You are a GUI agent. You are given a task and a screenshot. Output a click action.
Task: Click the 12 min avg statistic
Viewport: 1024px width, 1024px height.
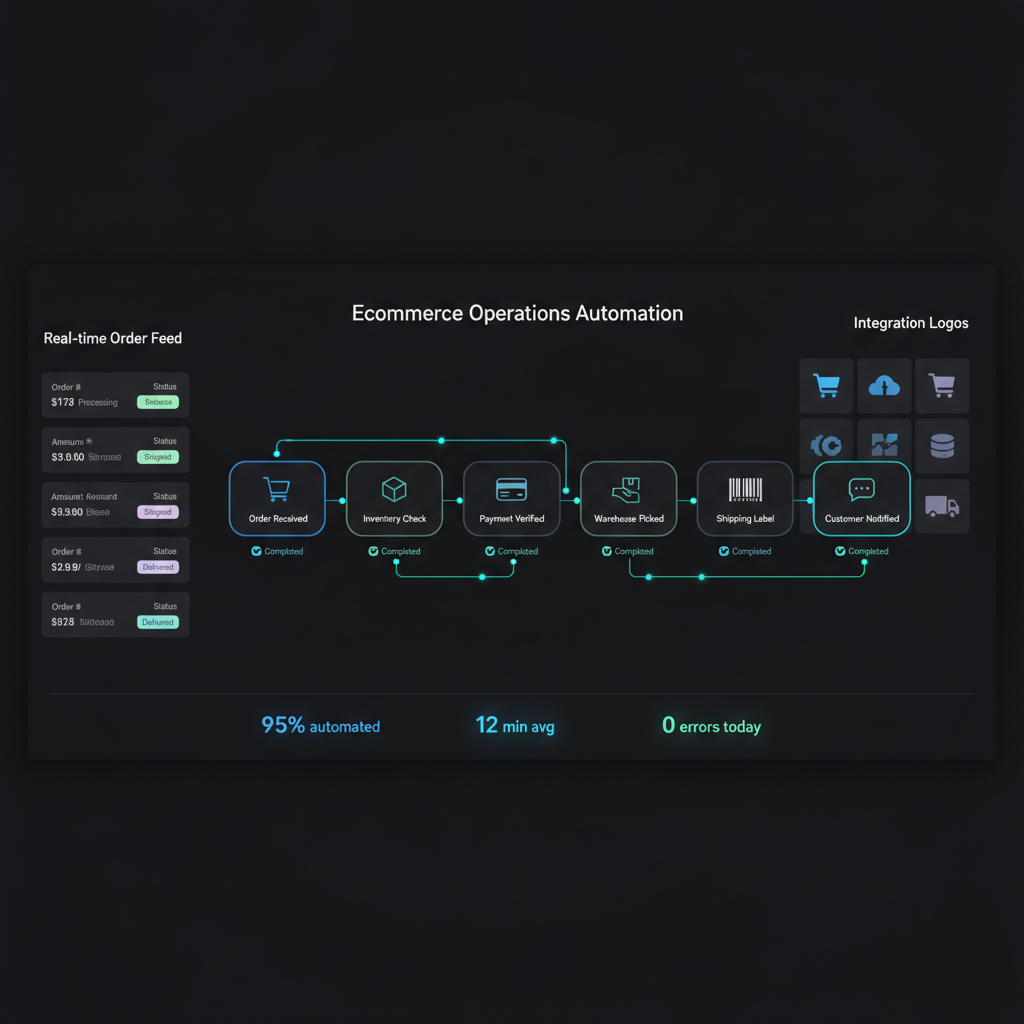pyautogui.click(x=515, y=726)
